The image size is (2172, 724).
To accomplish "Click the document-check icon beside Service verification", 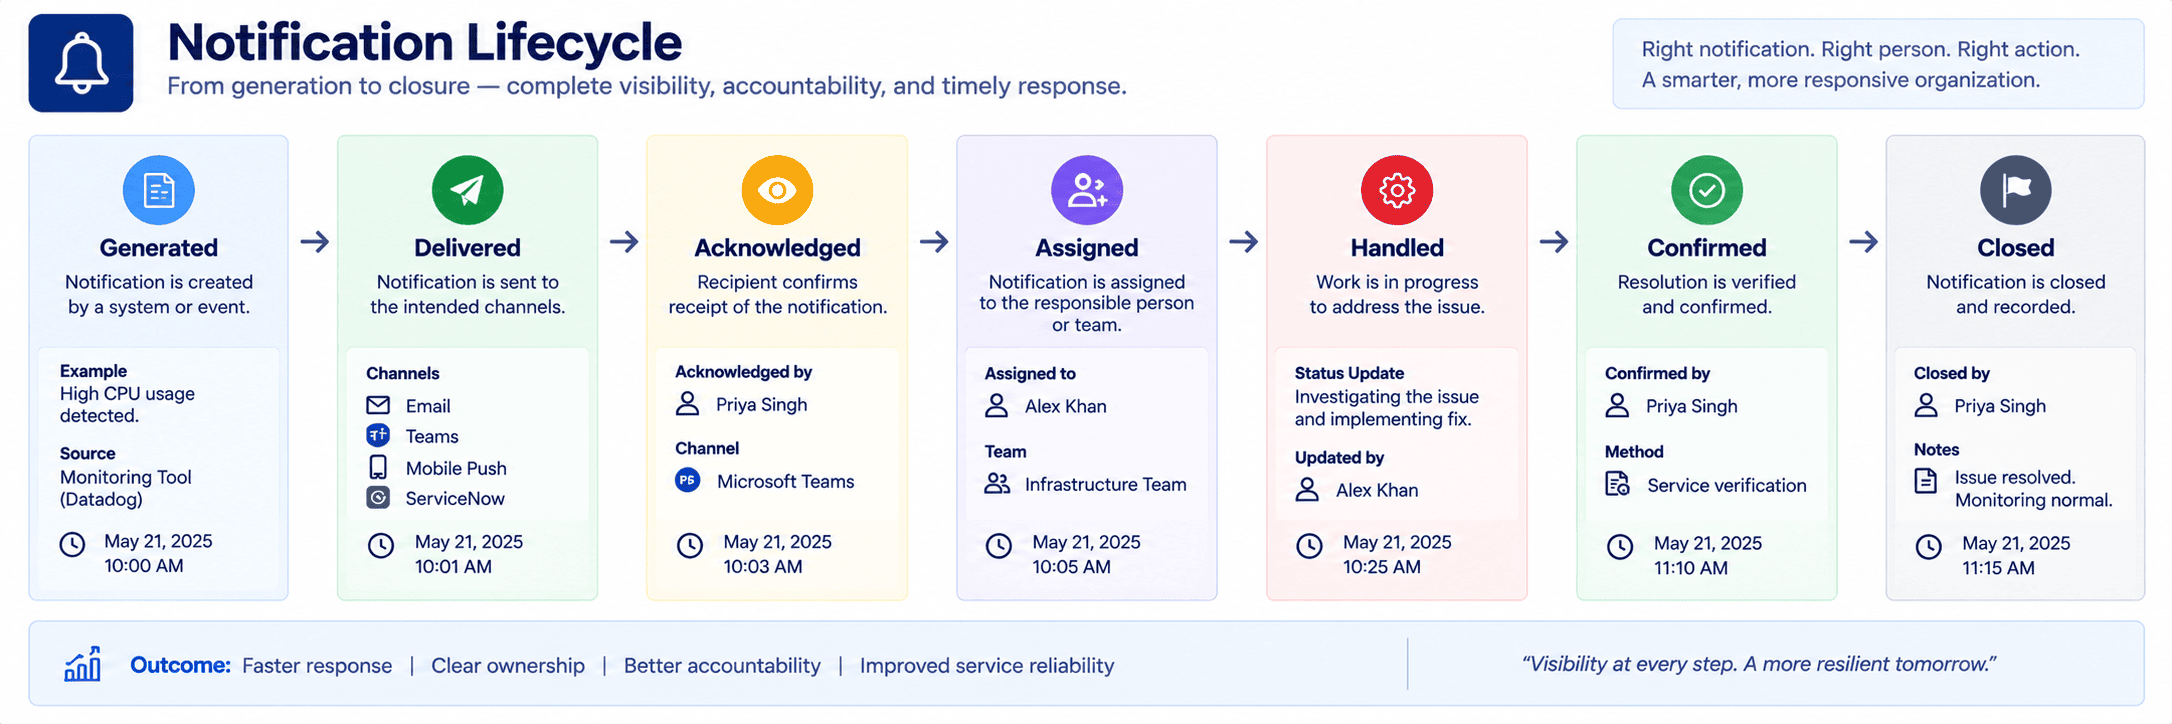I will pyautogui.click(x=1617, y=484).
